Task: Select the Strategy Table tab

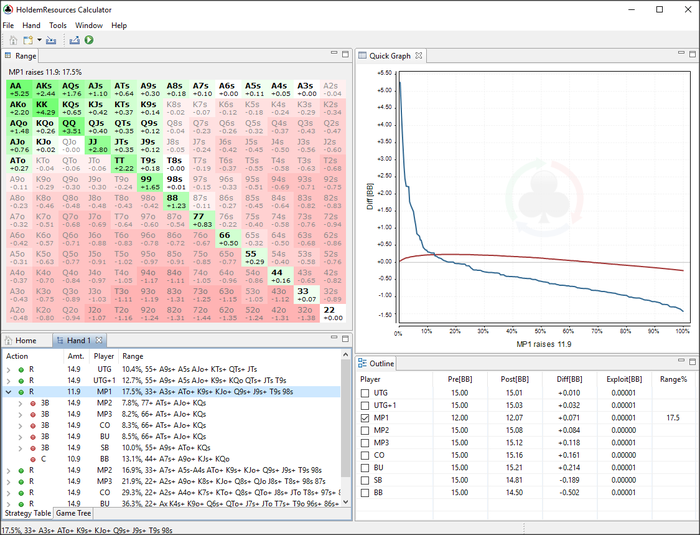Action: click(28, 513)
